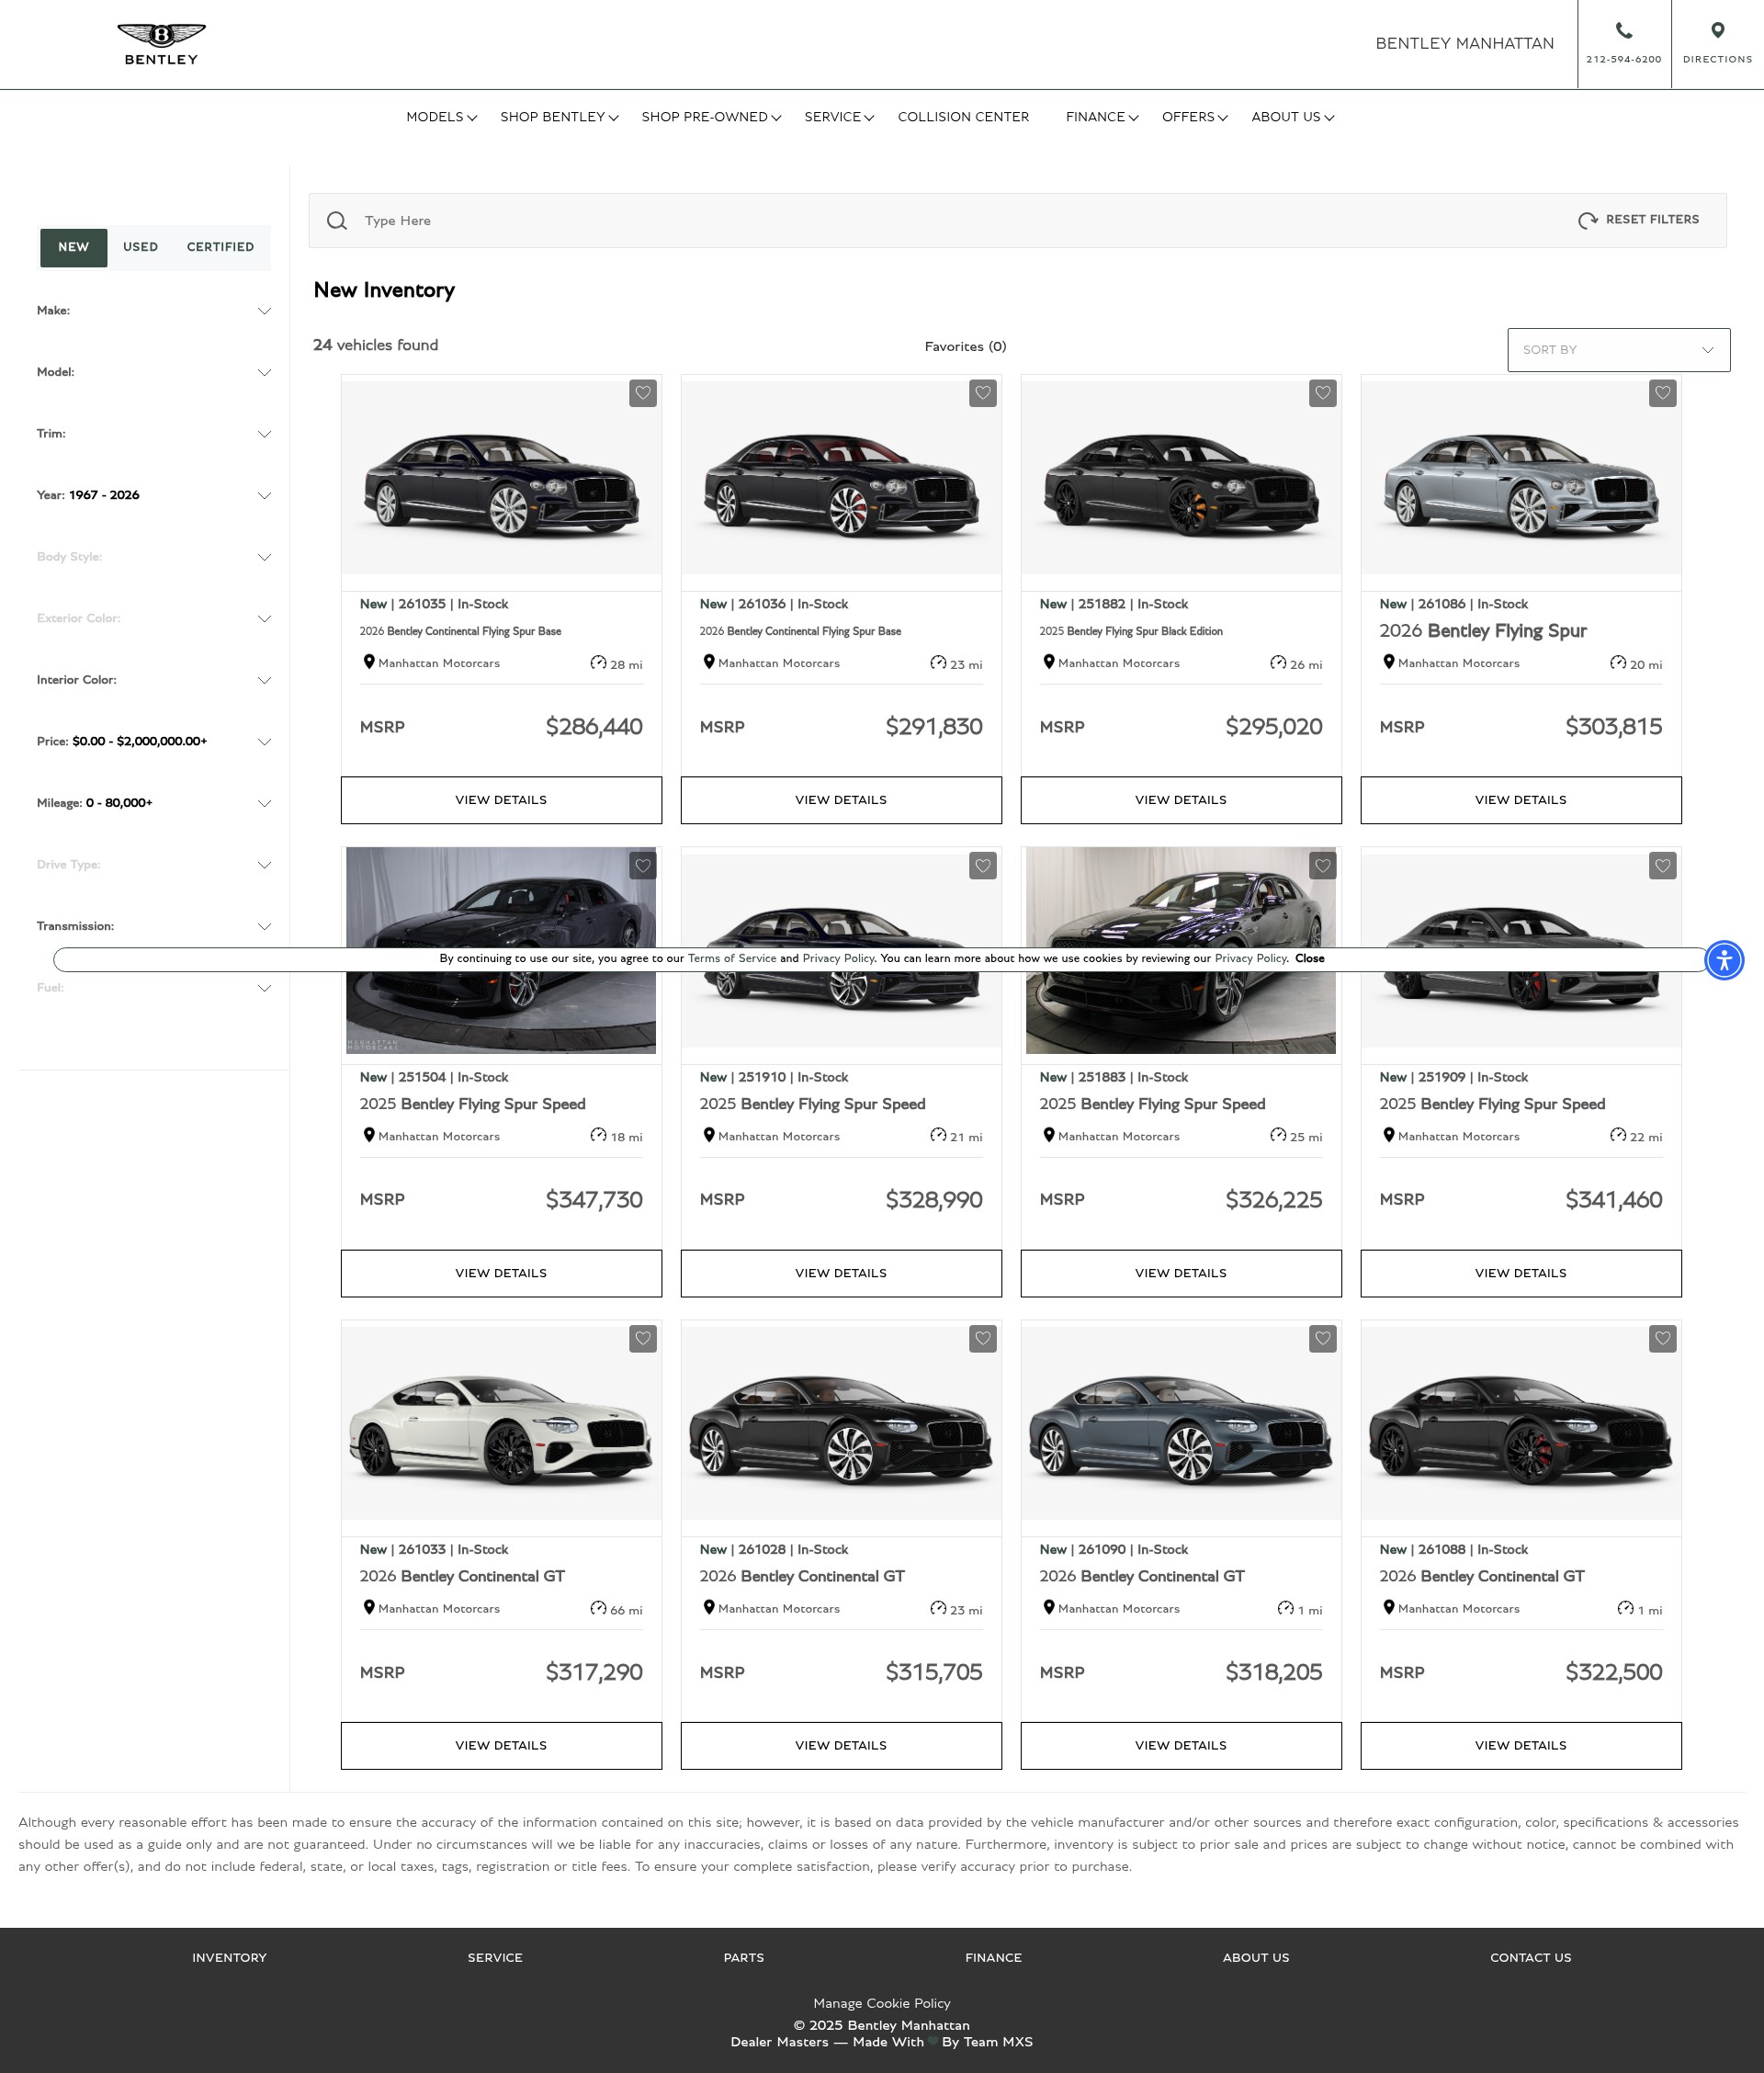This screenshot has height=2073, width=1764.
Task: Click the search magnifier icon
Action: [x=337, y=221]
